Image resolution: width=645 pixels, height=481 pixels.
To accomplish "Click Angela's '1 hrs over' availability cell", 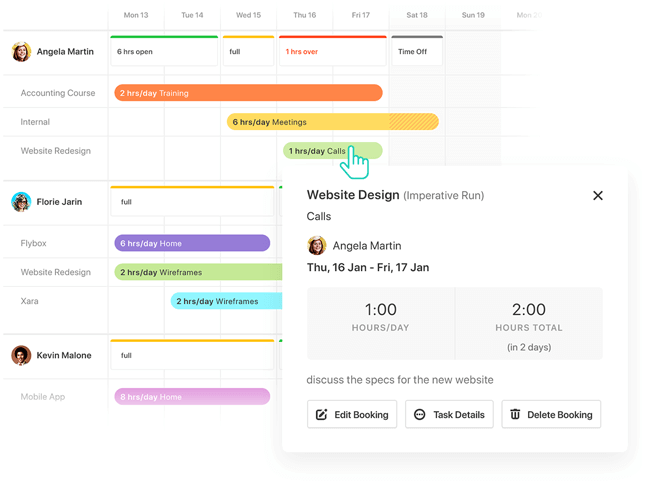I will pos(332,52).
